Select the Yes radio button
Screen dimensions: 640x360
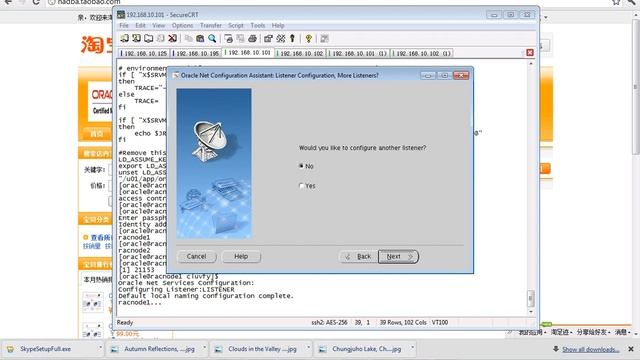301,186
